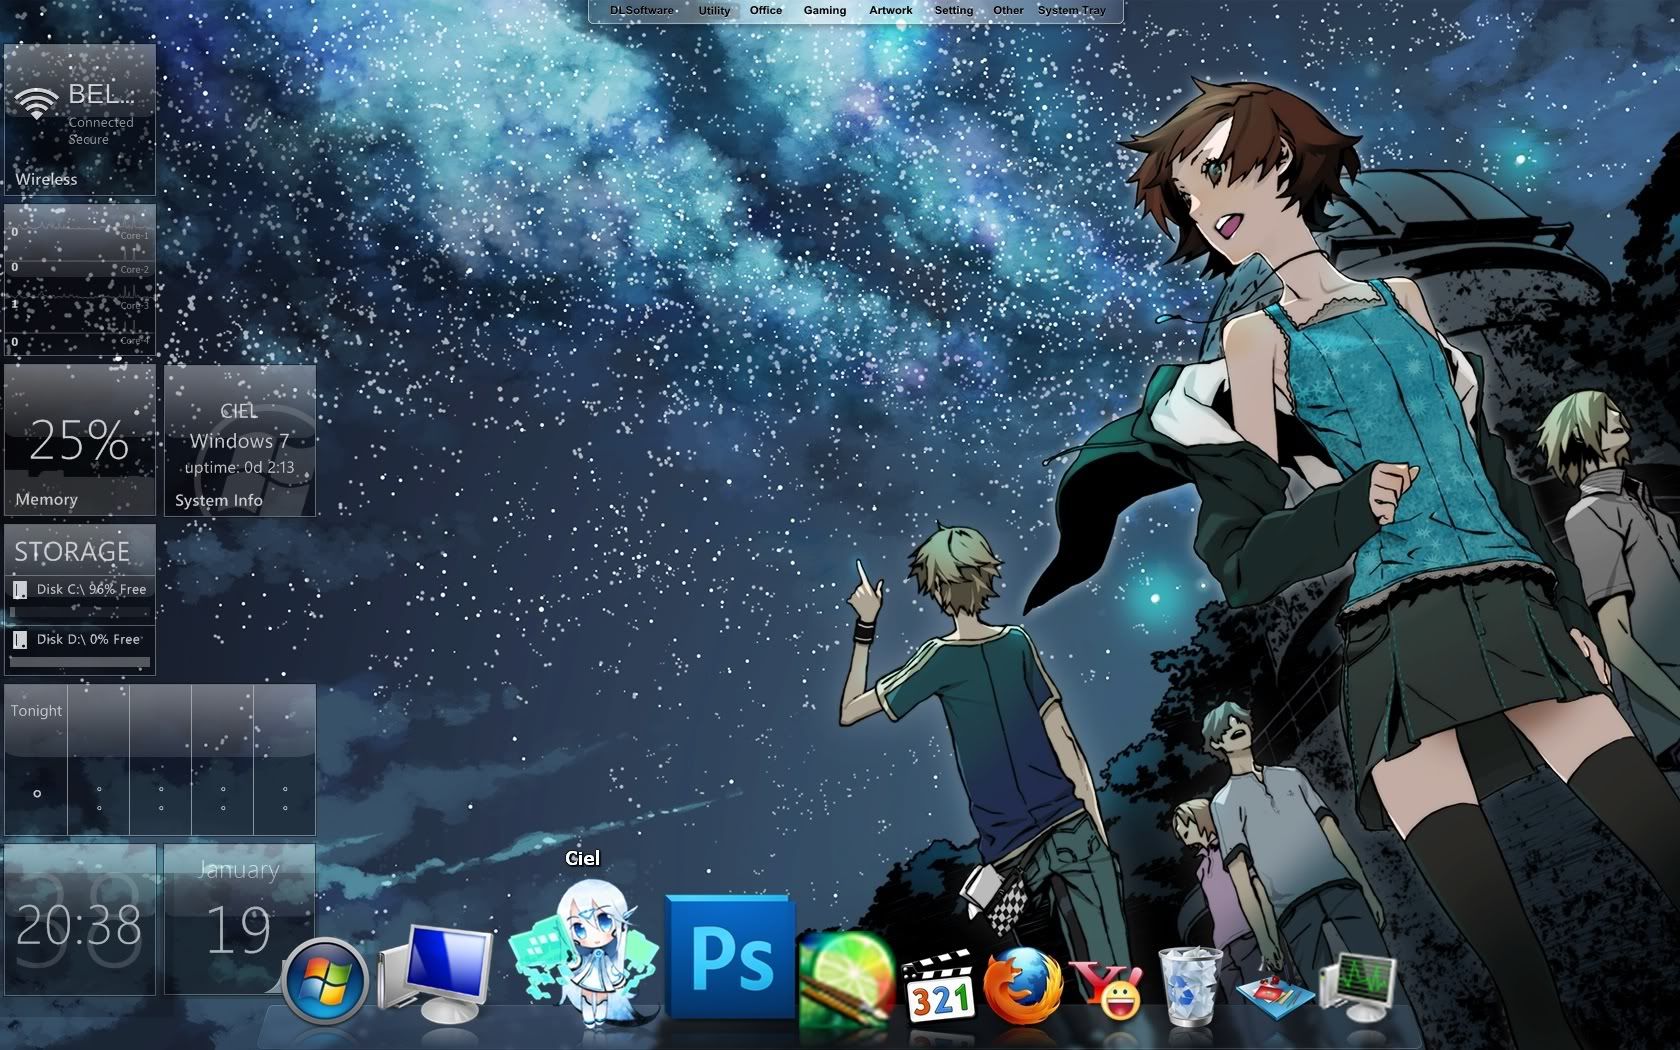Open the Gaming menu

coord(825,10)
